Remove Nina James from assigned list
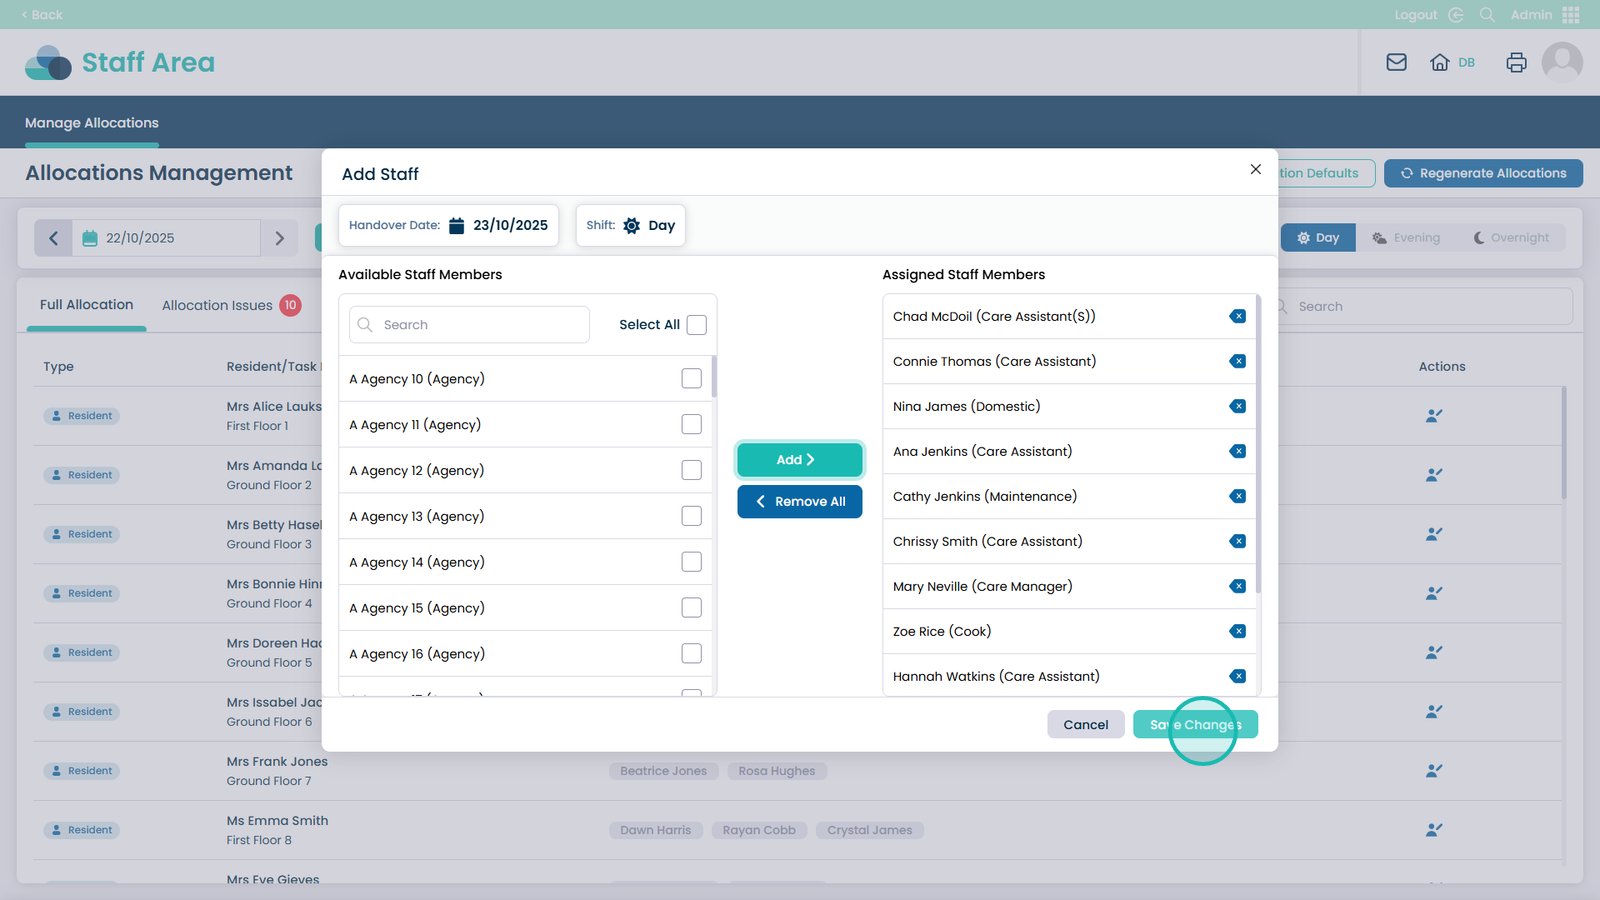 (1237, 406)
